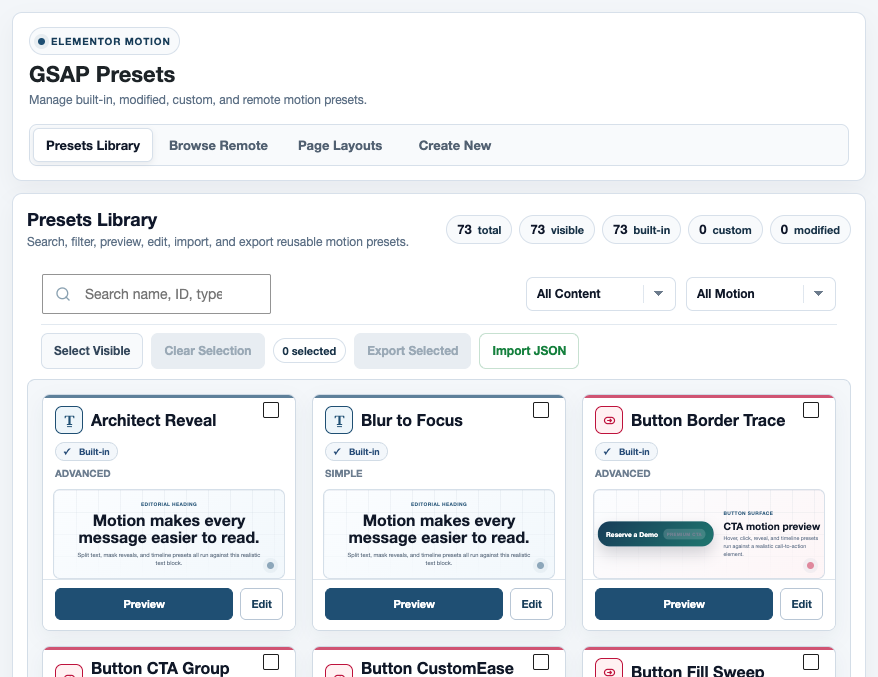Open the All Content filter dropdown
Viewport: 878px width, 677px height.
point(601,294)
